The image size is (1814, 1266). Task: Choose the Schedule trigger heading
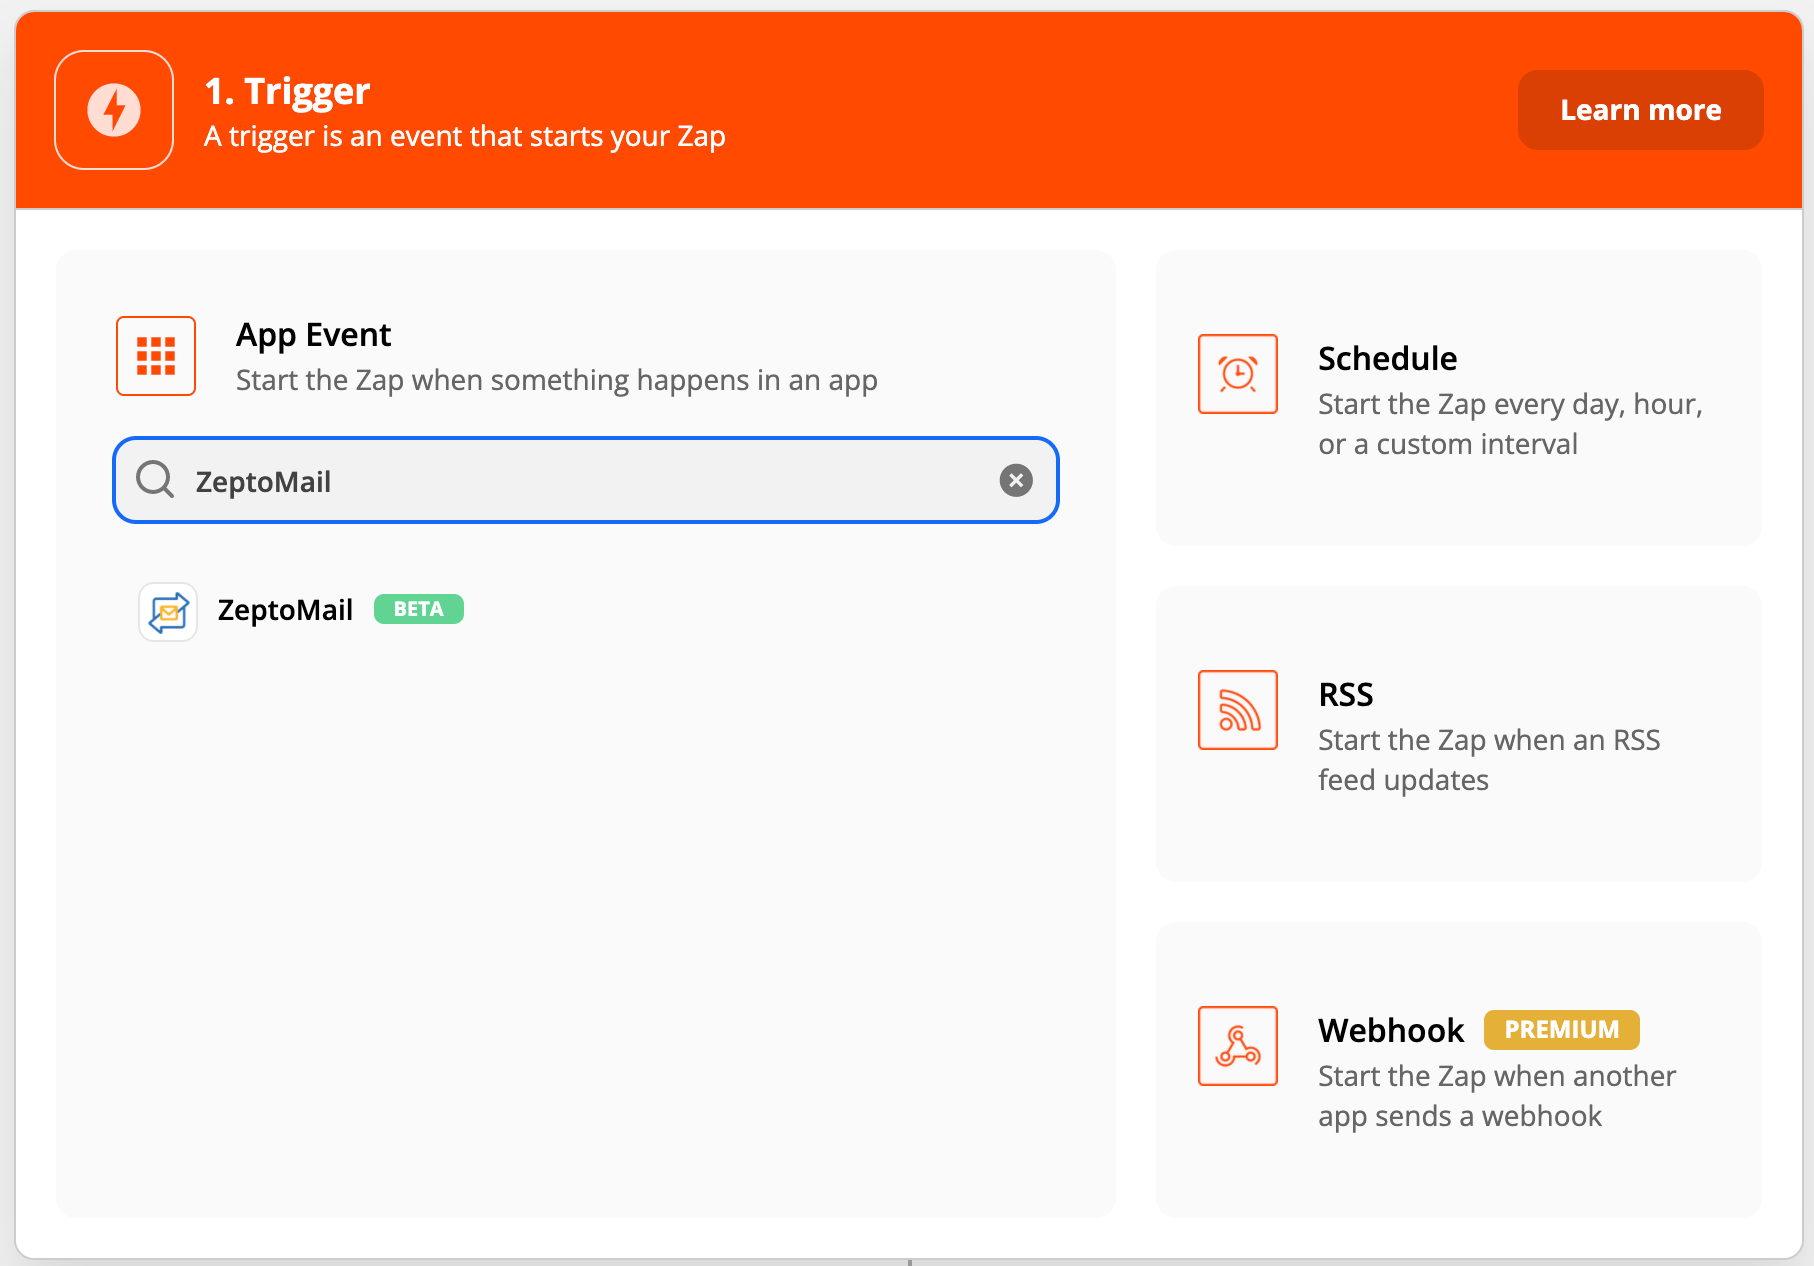(x=1387, y=358)
